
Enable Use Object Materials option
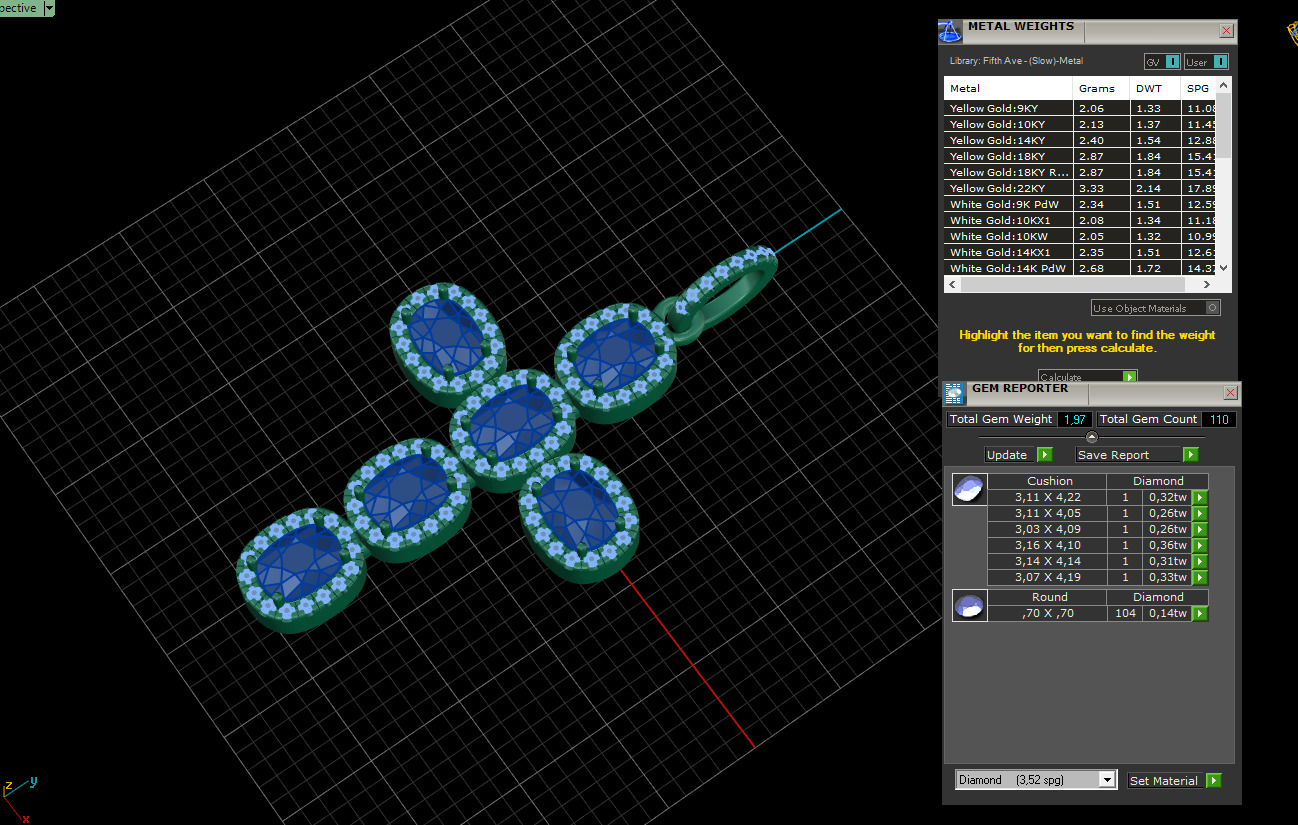click(1213, 308)
